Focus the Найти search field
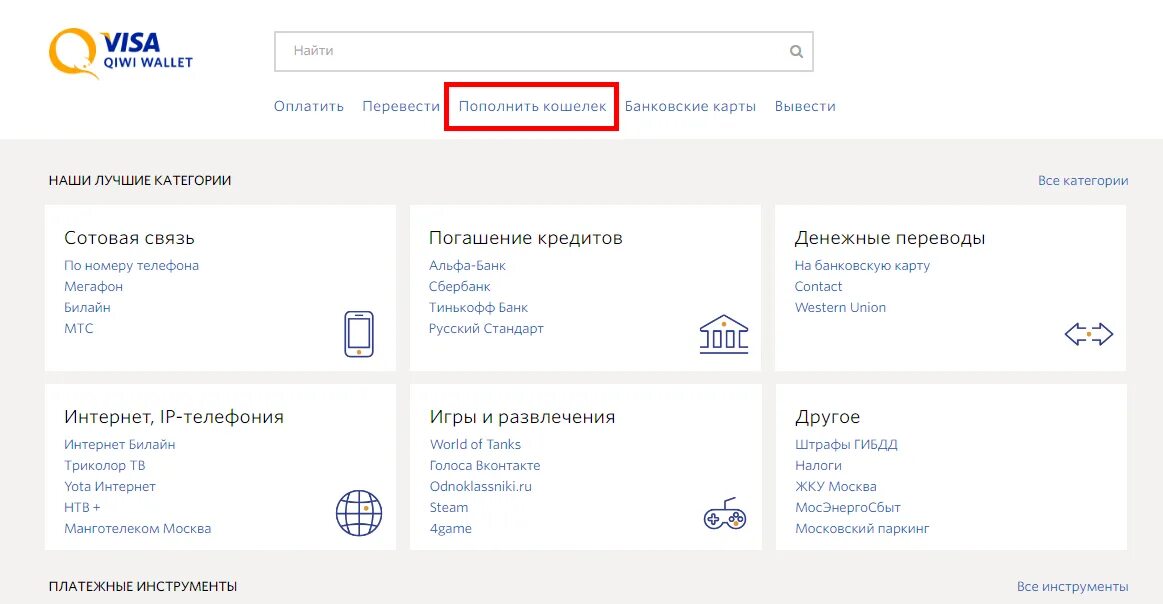The height and width of the screenshot is (604, 1163). (x=544, y=51)
